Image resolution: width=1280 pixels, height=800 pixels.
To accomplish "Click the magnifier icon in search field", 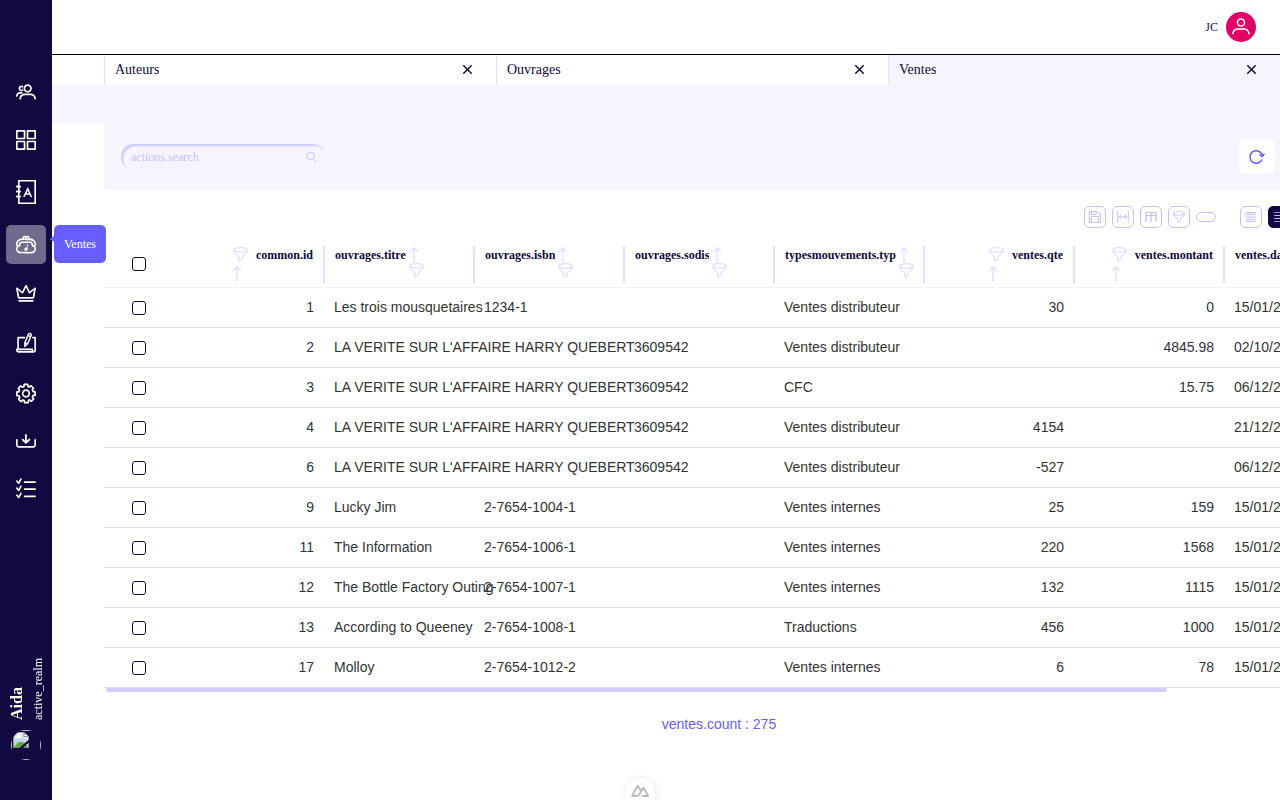I will pyautogui.click(x=311, y=157).
